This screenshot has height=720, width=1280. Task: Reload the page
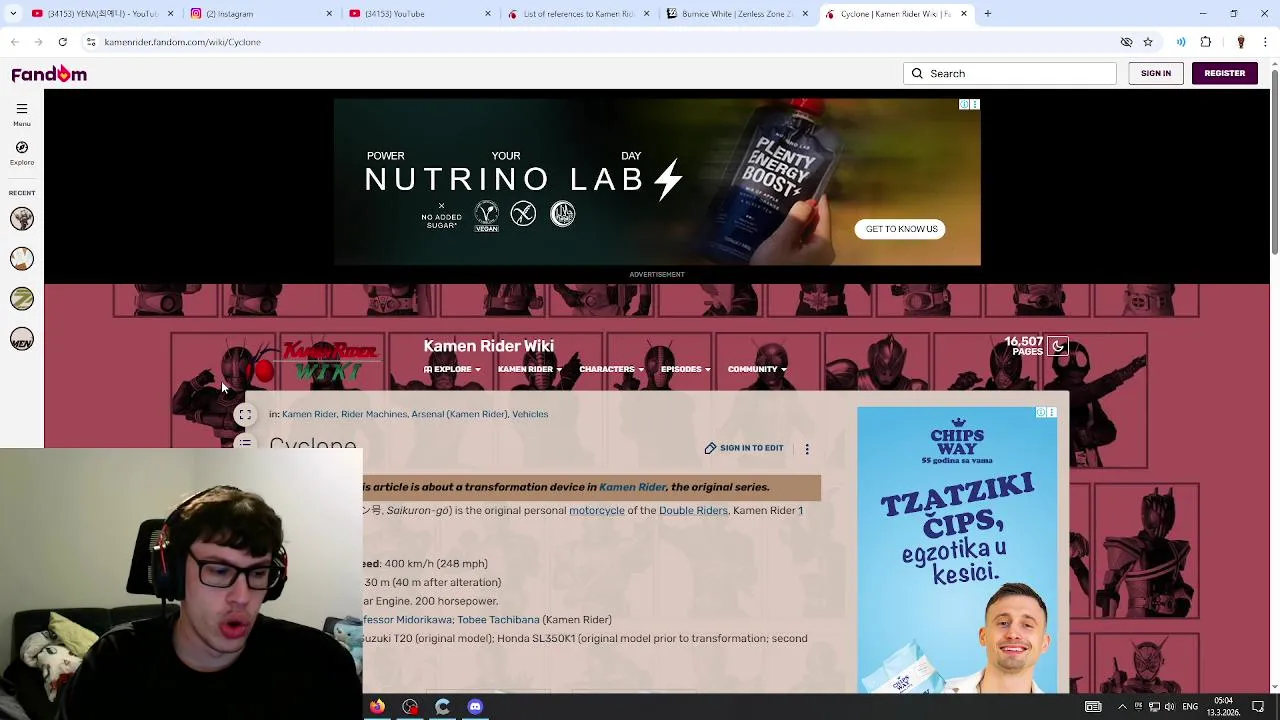(62, 42)
